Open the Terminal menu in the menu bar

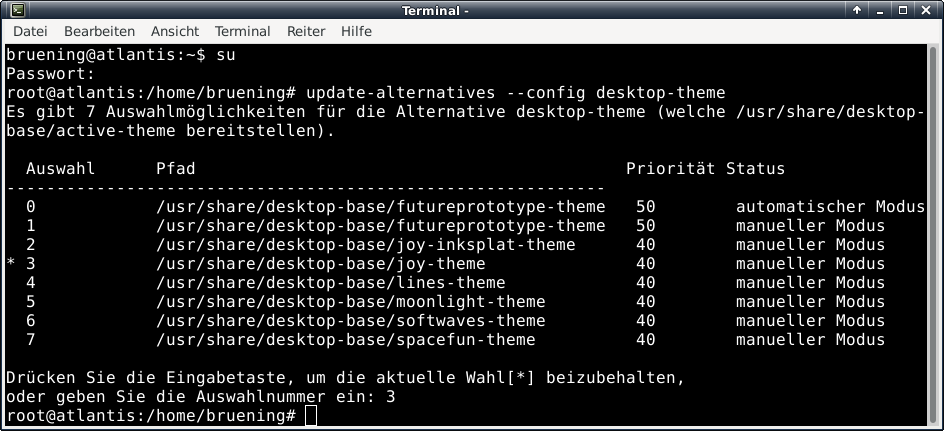242,31
